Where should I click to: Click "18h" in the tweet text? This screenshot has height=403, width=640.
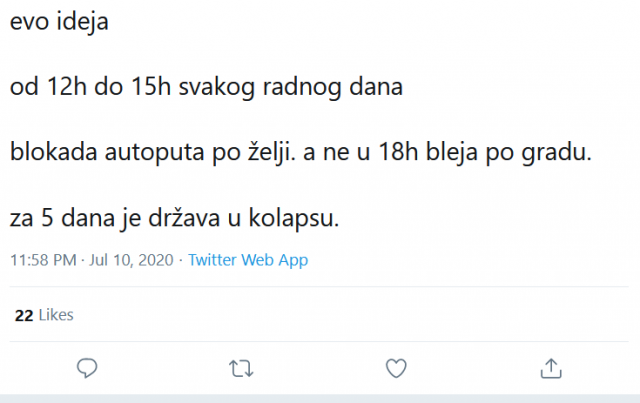tap(409, 154)
